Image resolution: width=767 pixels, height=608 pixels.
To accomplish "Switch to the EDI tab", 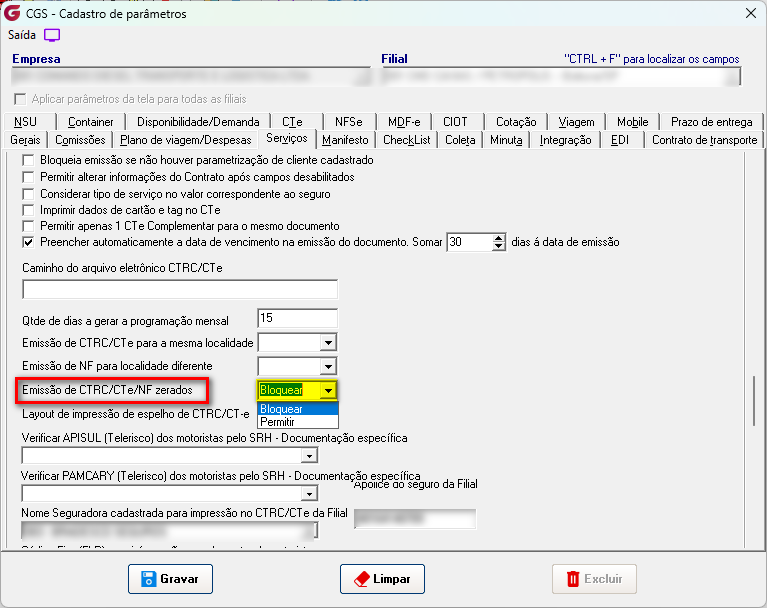I will pos(620,140).
